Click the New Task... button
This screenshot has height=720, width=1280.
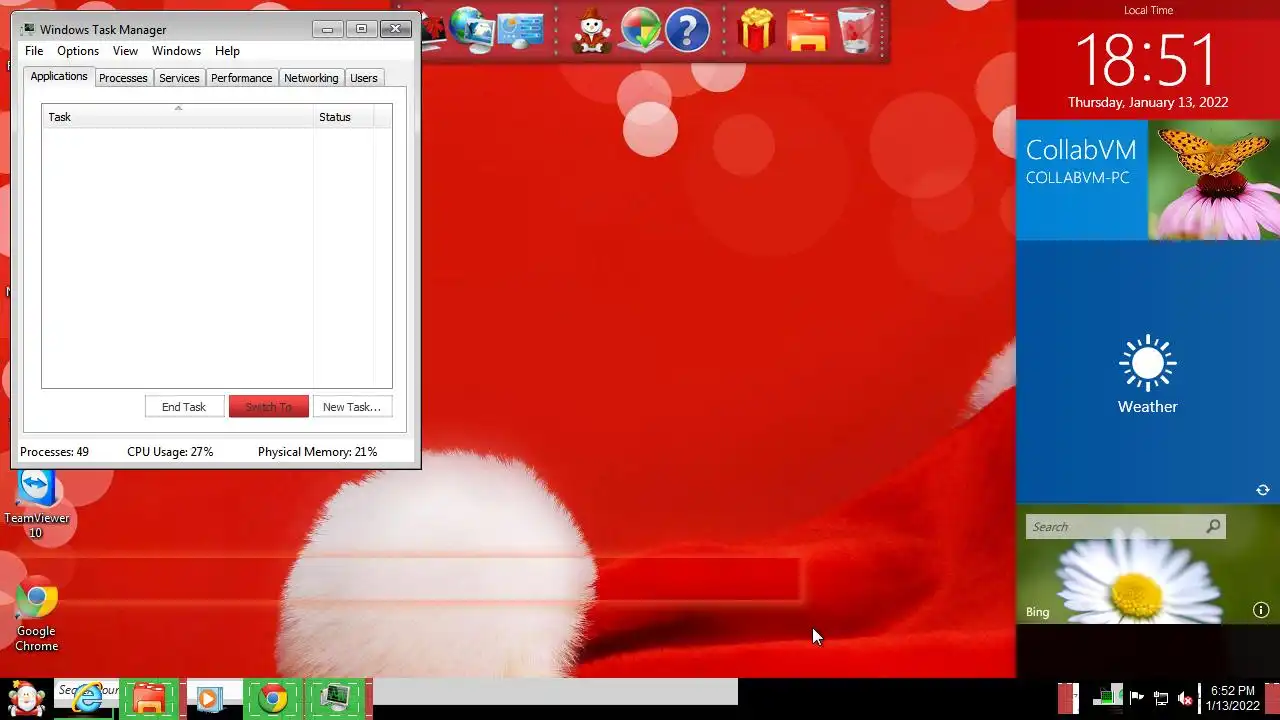352,407
